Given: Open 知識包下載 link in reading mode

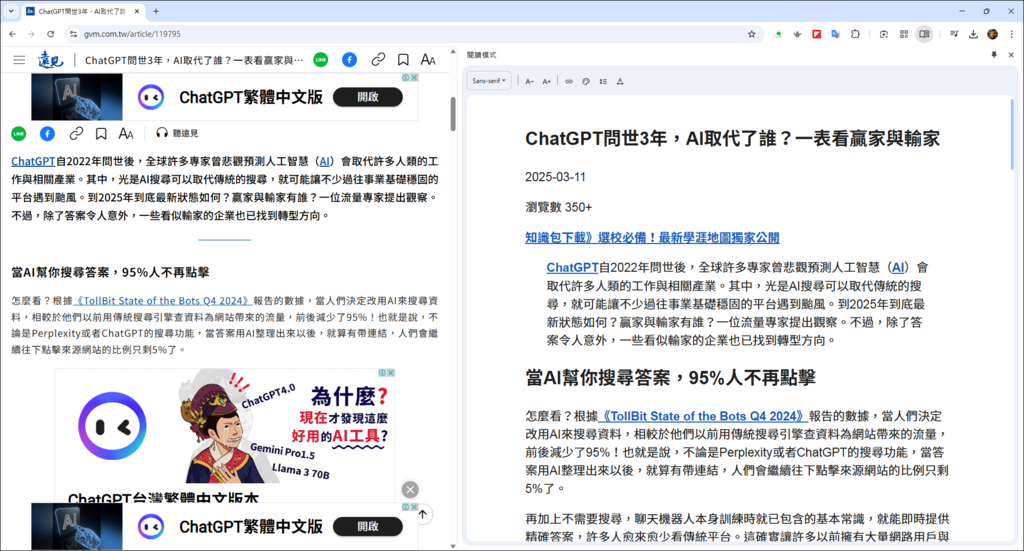Looking at the screenshot, I should tap(652, 238).
